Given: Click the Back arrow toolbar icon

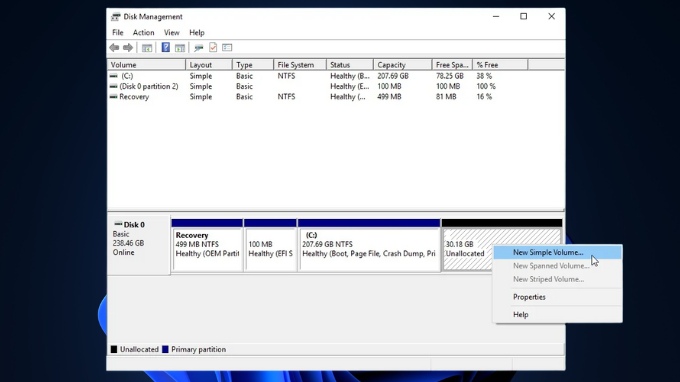Looking at the screenshot, I should click(114, 48).
